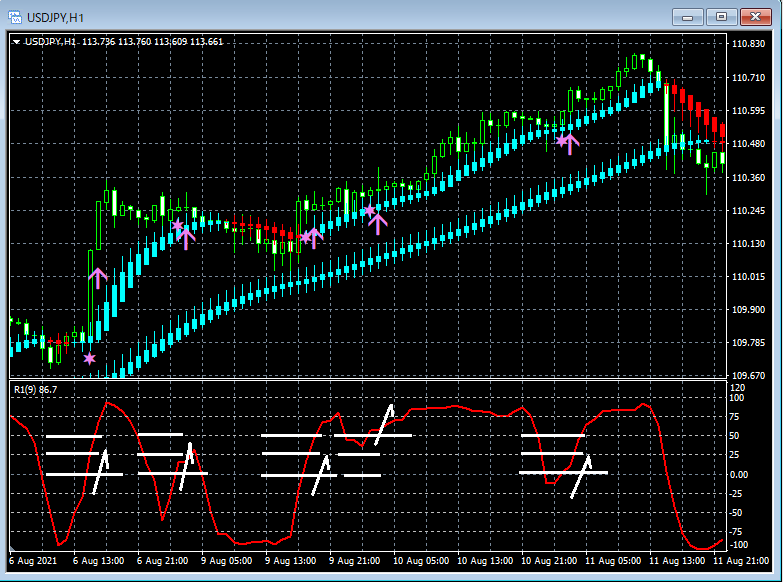Minimize the USDJPY,H1 chart window
Image resolution: width=784 pixels, height=582 pixels.
point(688,17)
